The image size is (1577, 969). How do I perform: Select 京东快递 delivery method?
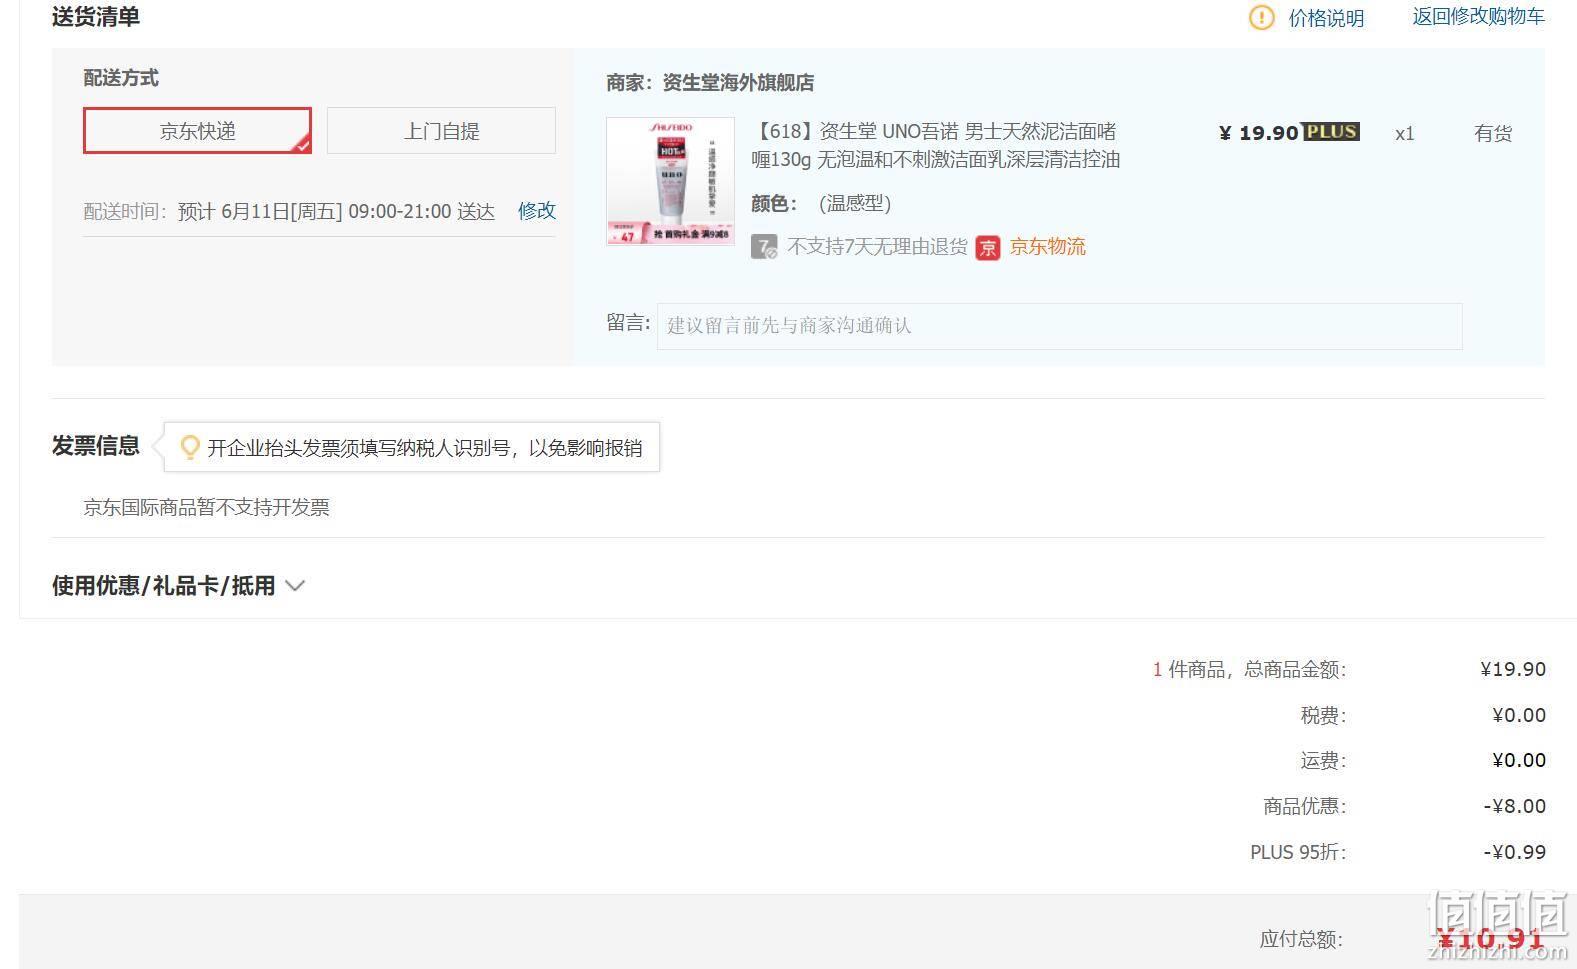pos(197,131)
